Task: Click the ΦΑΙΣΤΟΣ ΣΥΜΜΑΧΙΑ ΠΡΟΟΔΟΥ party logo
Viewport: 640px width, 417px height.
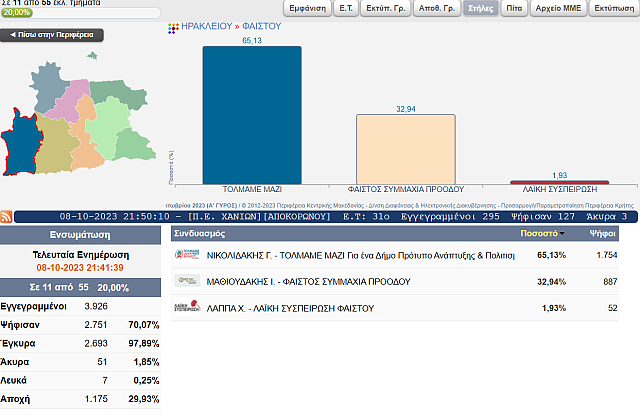Action: 186,281
